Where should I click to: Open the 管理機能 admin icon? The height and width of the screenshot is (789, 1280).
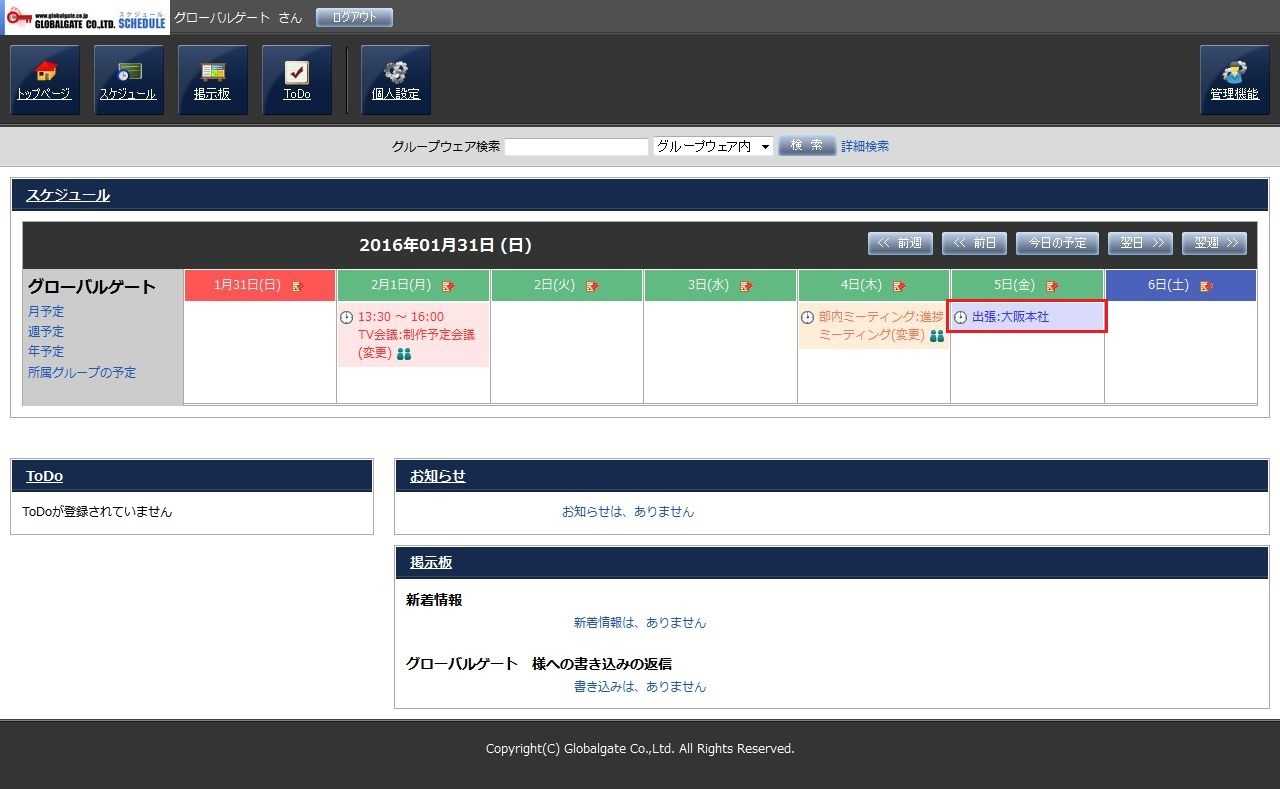click(x=1234, y=80)
